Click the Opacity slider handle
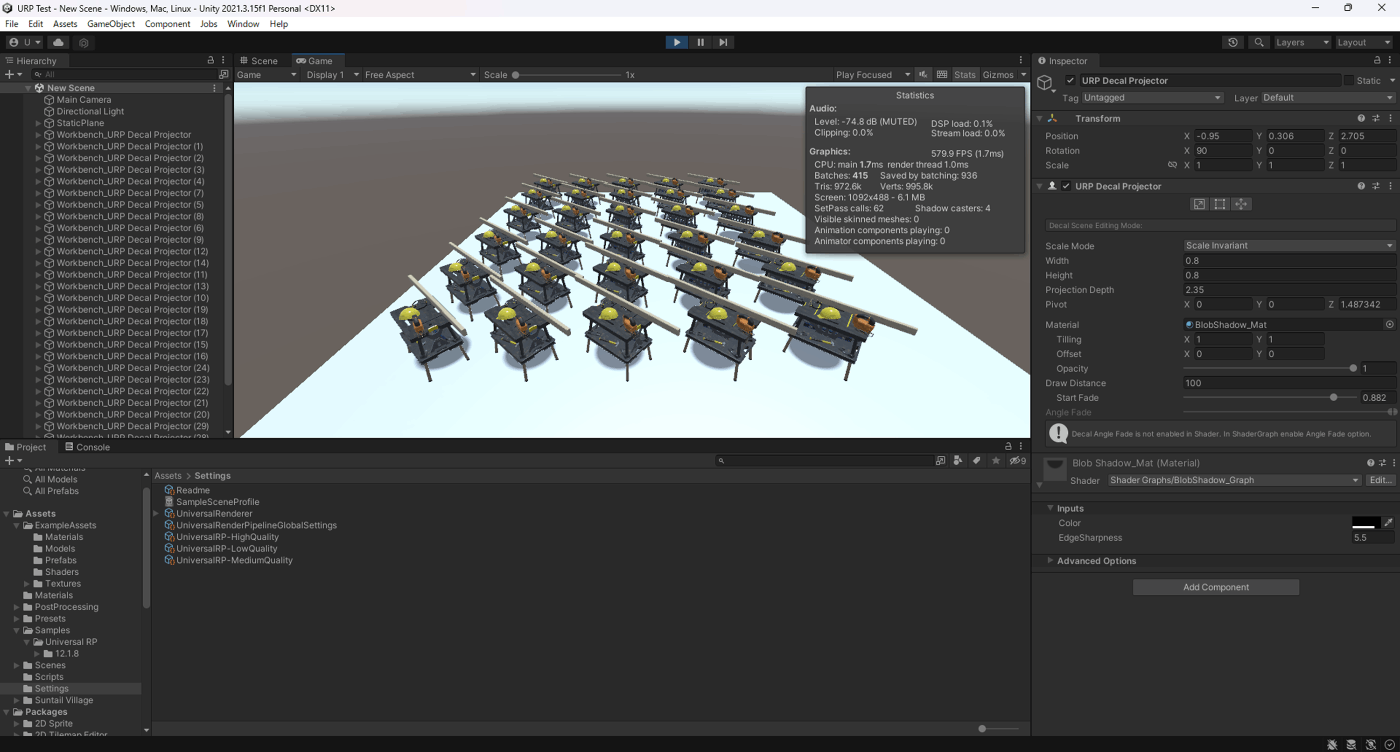 tap(1353, 368)
